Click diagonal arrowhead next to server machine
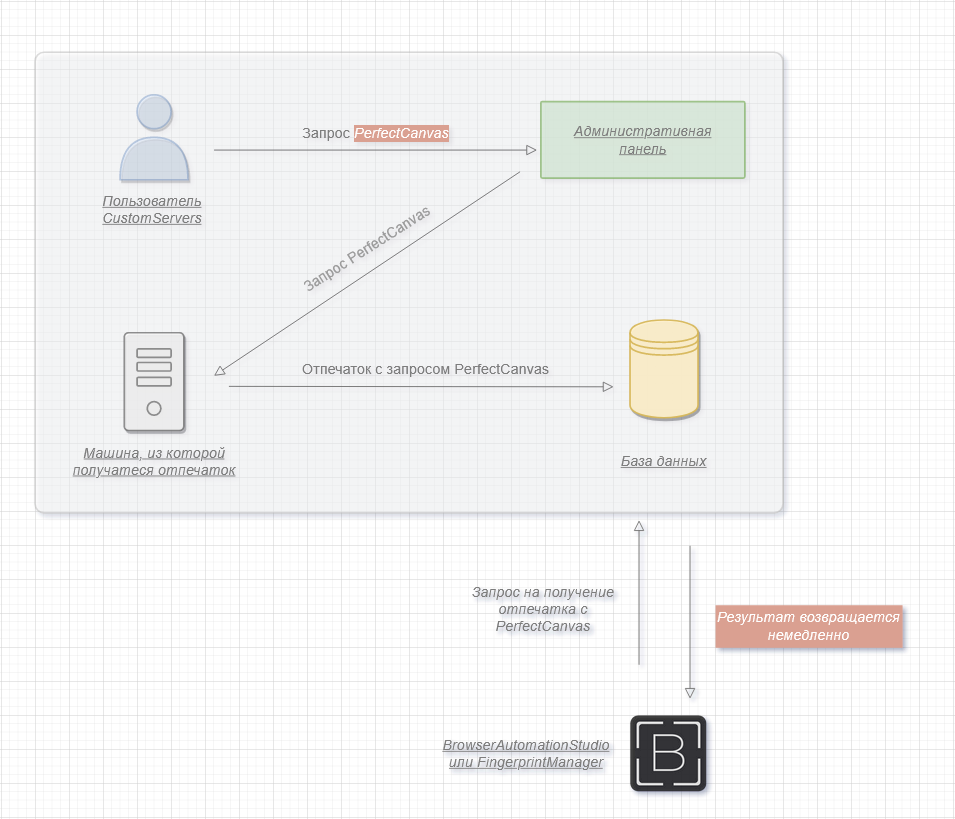The height and width of the screenshot is (819, 955). tap(221, 370)
